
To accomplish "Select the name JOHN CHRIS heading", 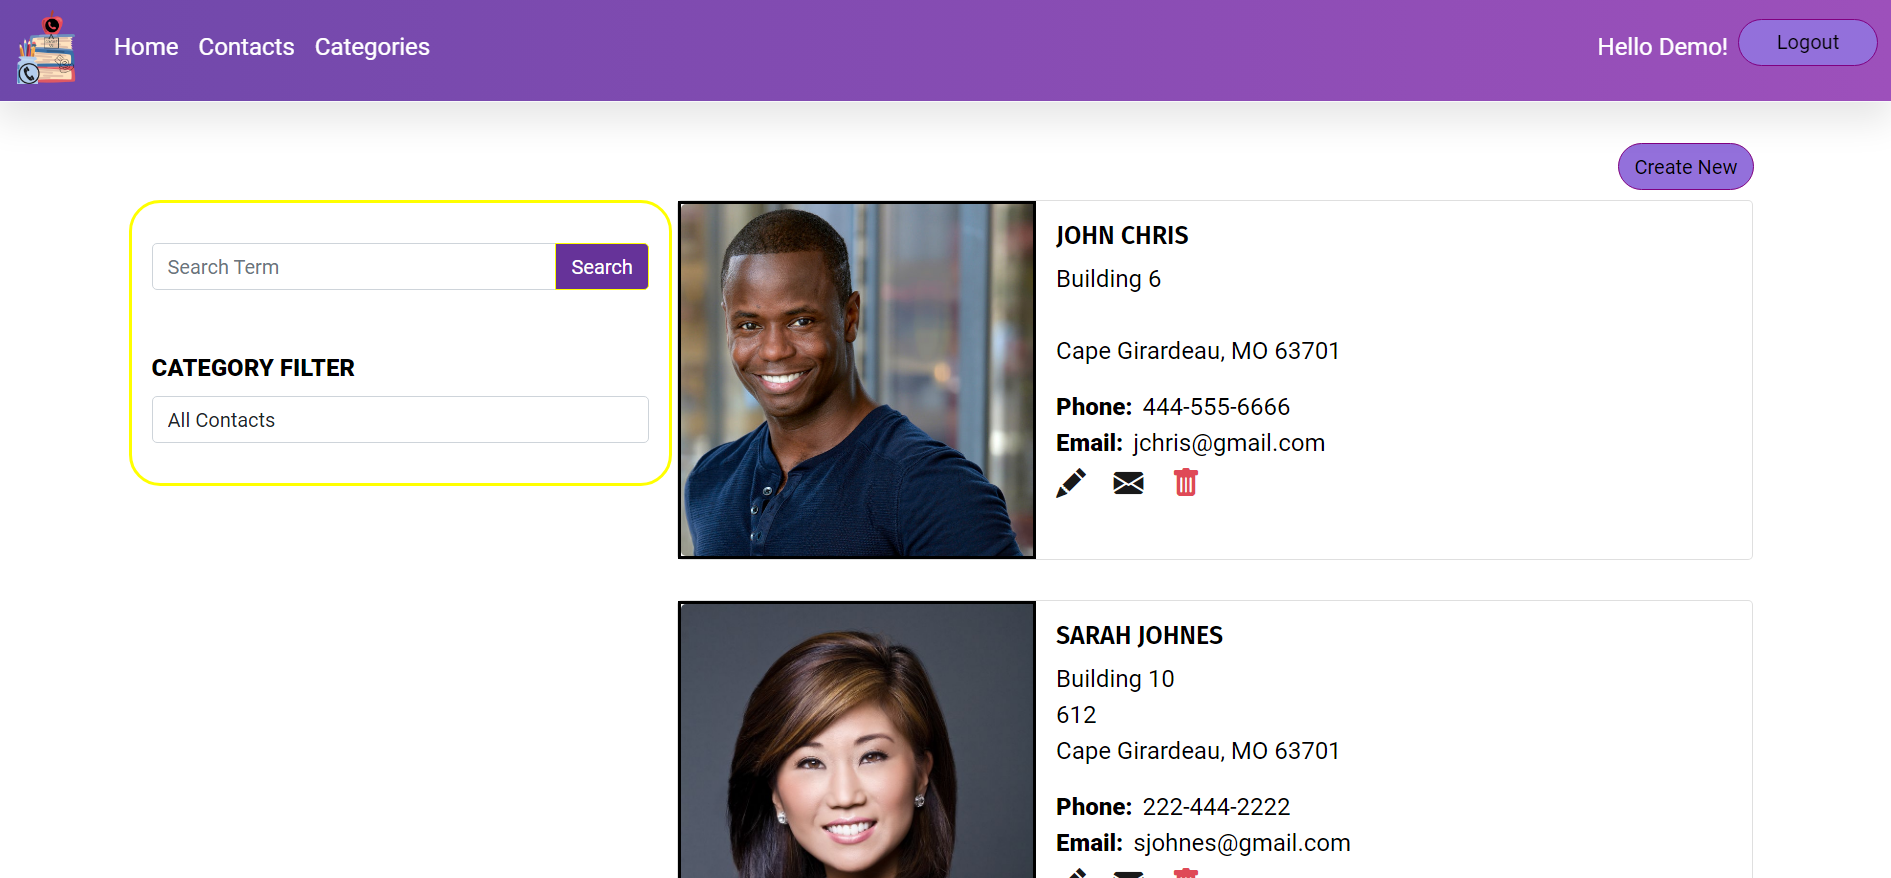I will pyautogui.click(x=1122, y=236).
